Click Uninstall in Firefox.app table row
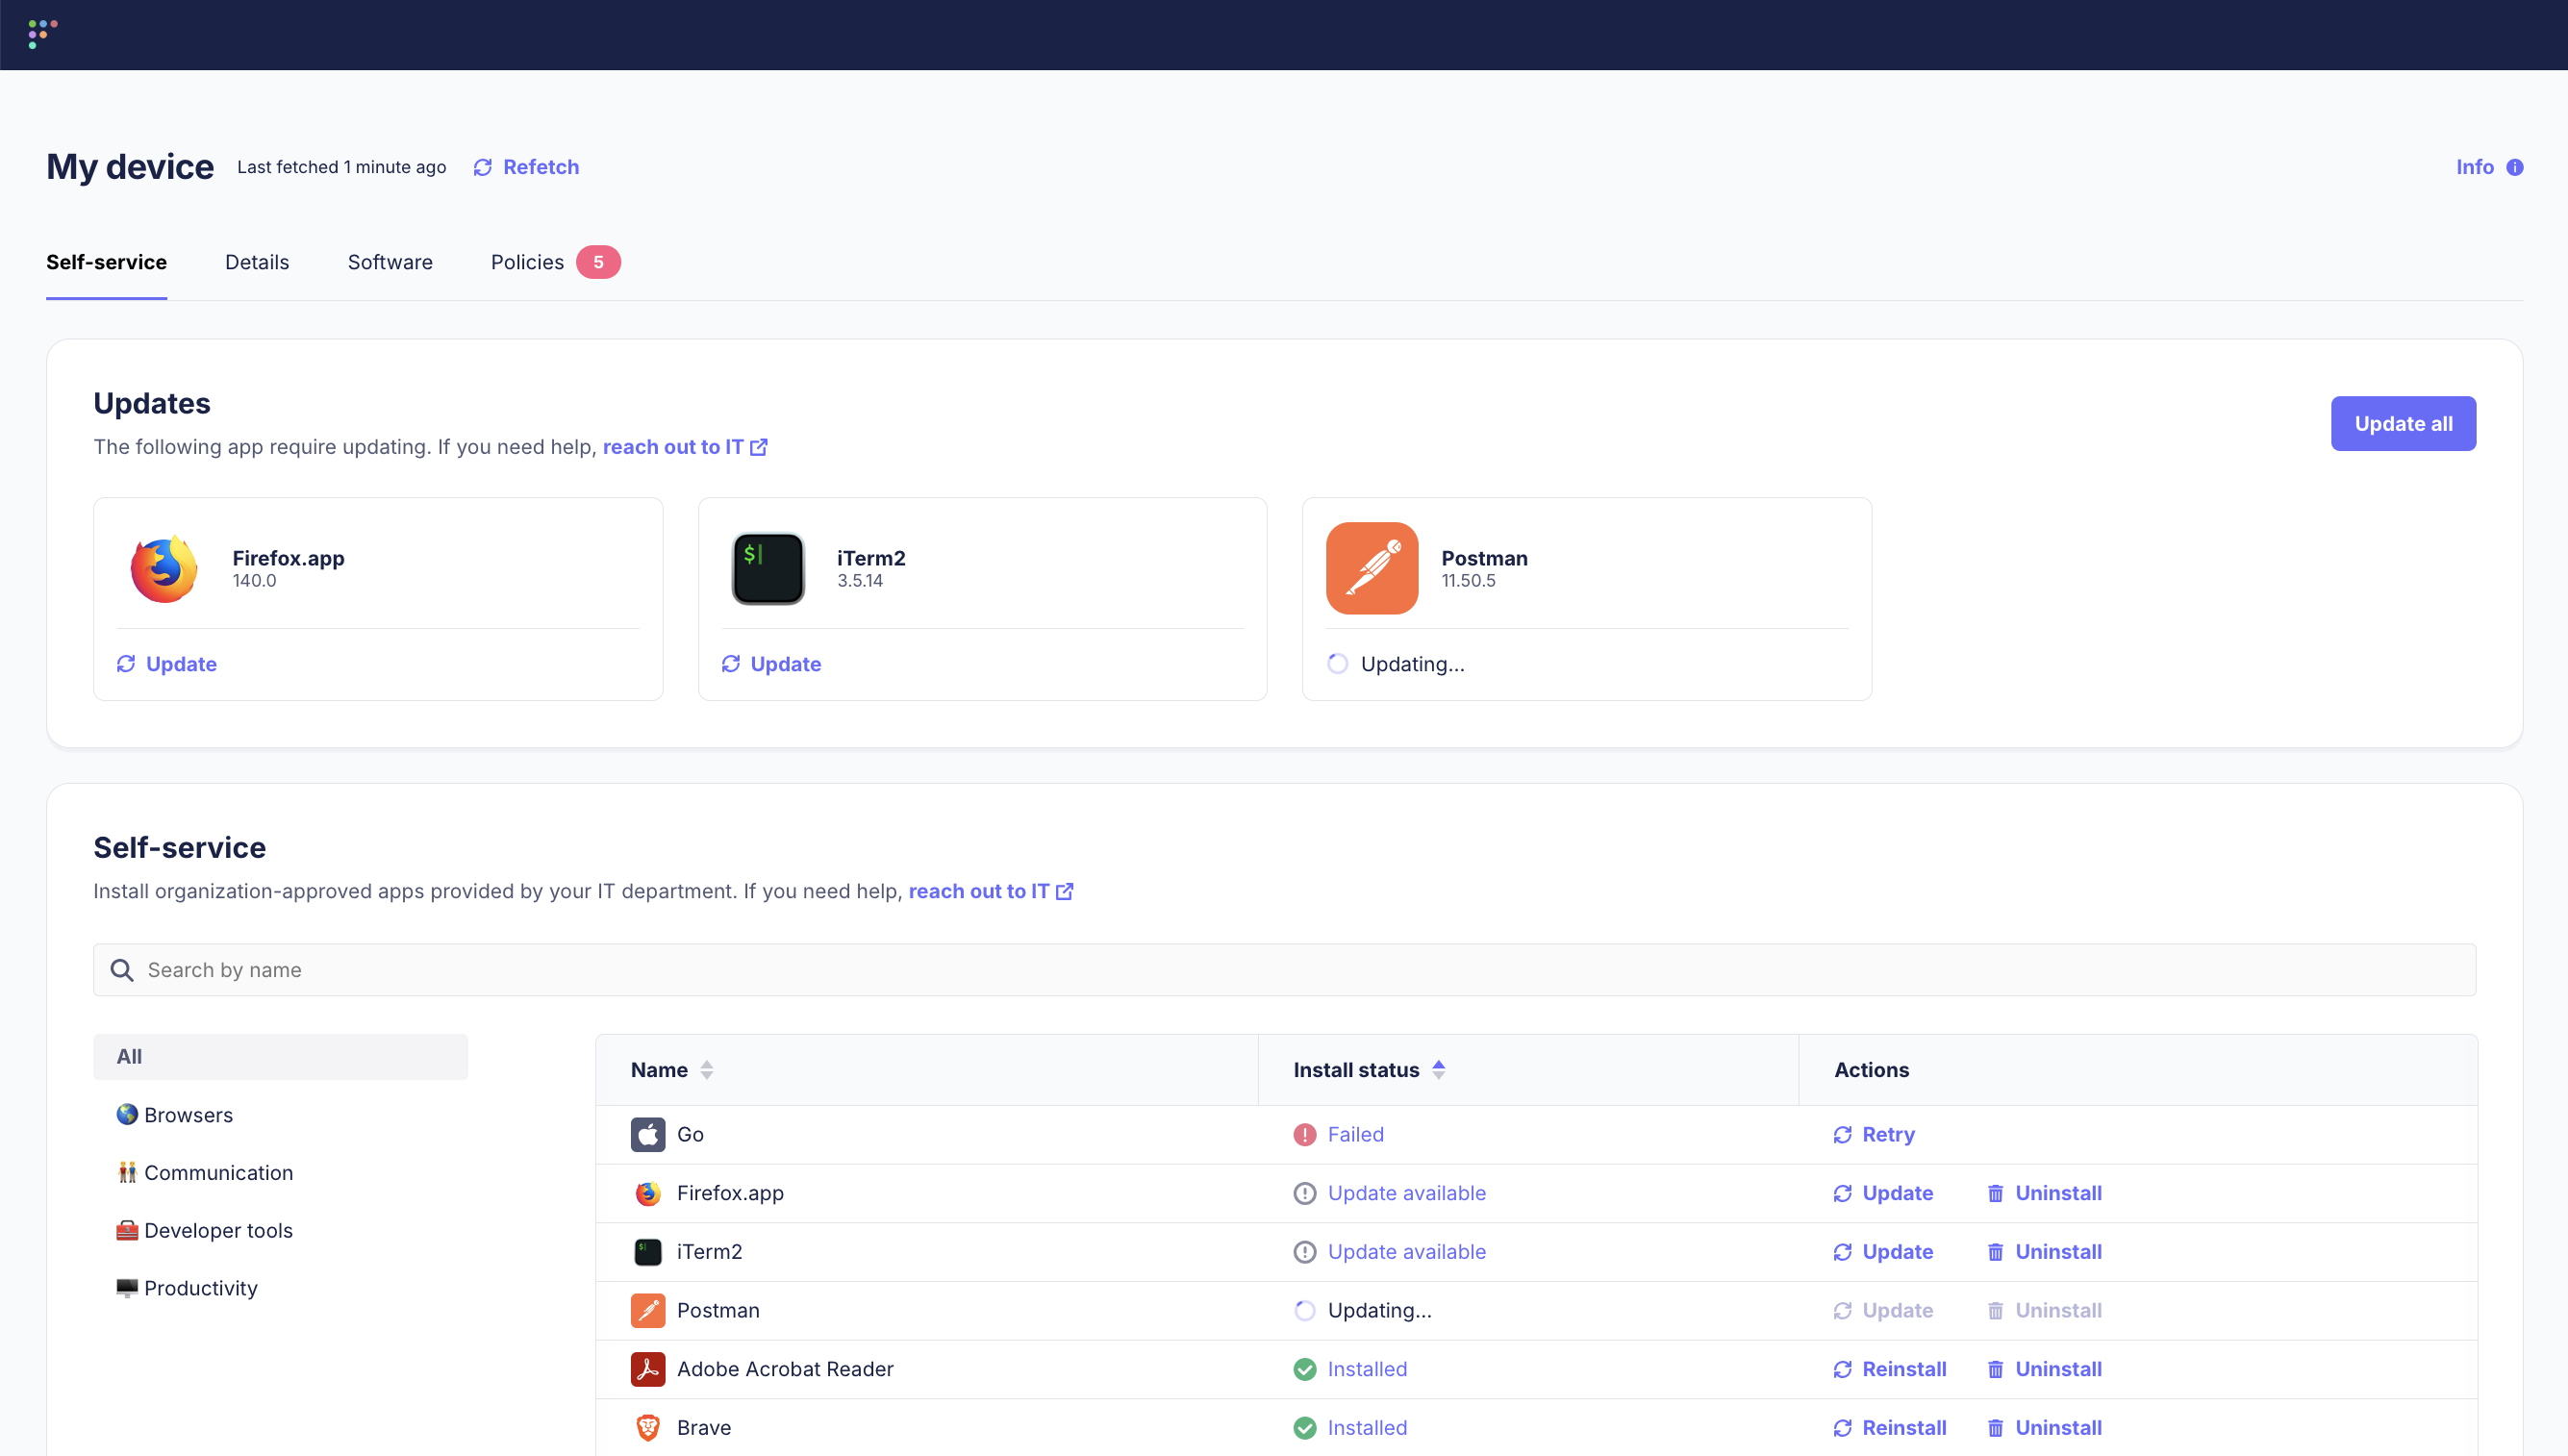Screen dimensions: 2568x1456 [2044, 1193]
